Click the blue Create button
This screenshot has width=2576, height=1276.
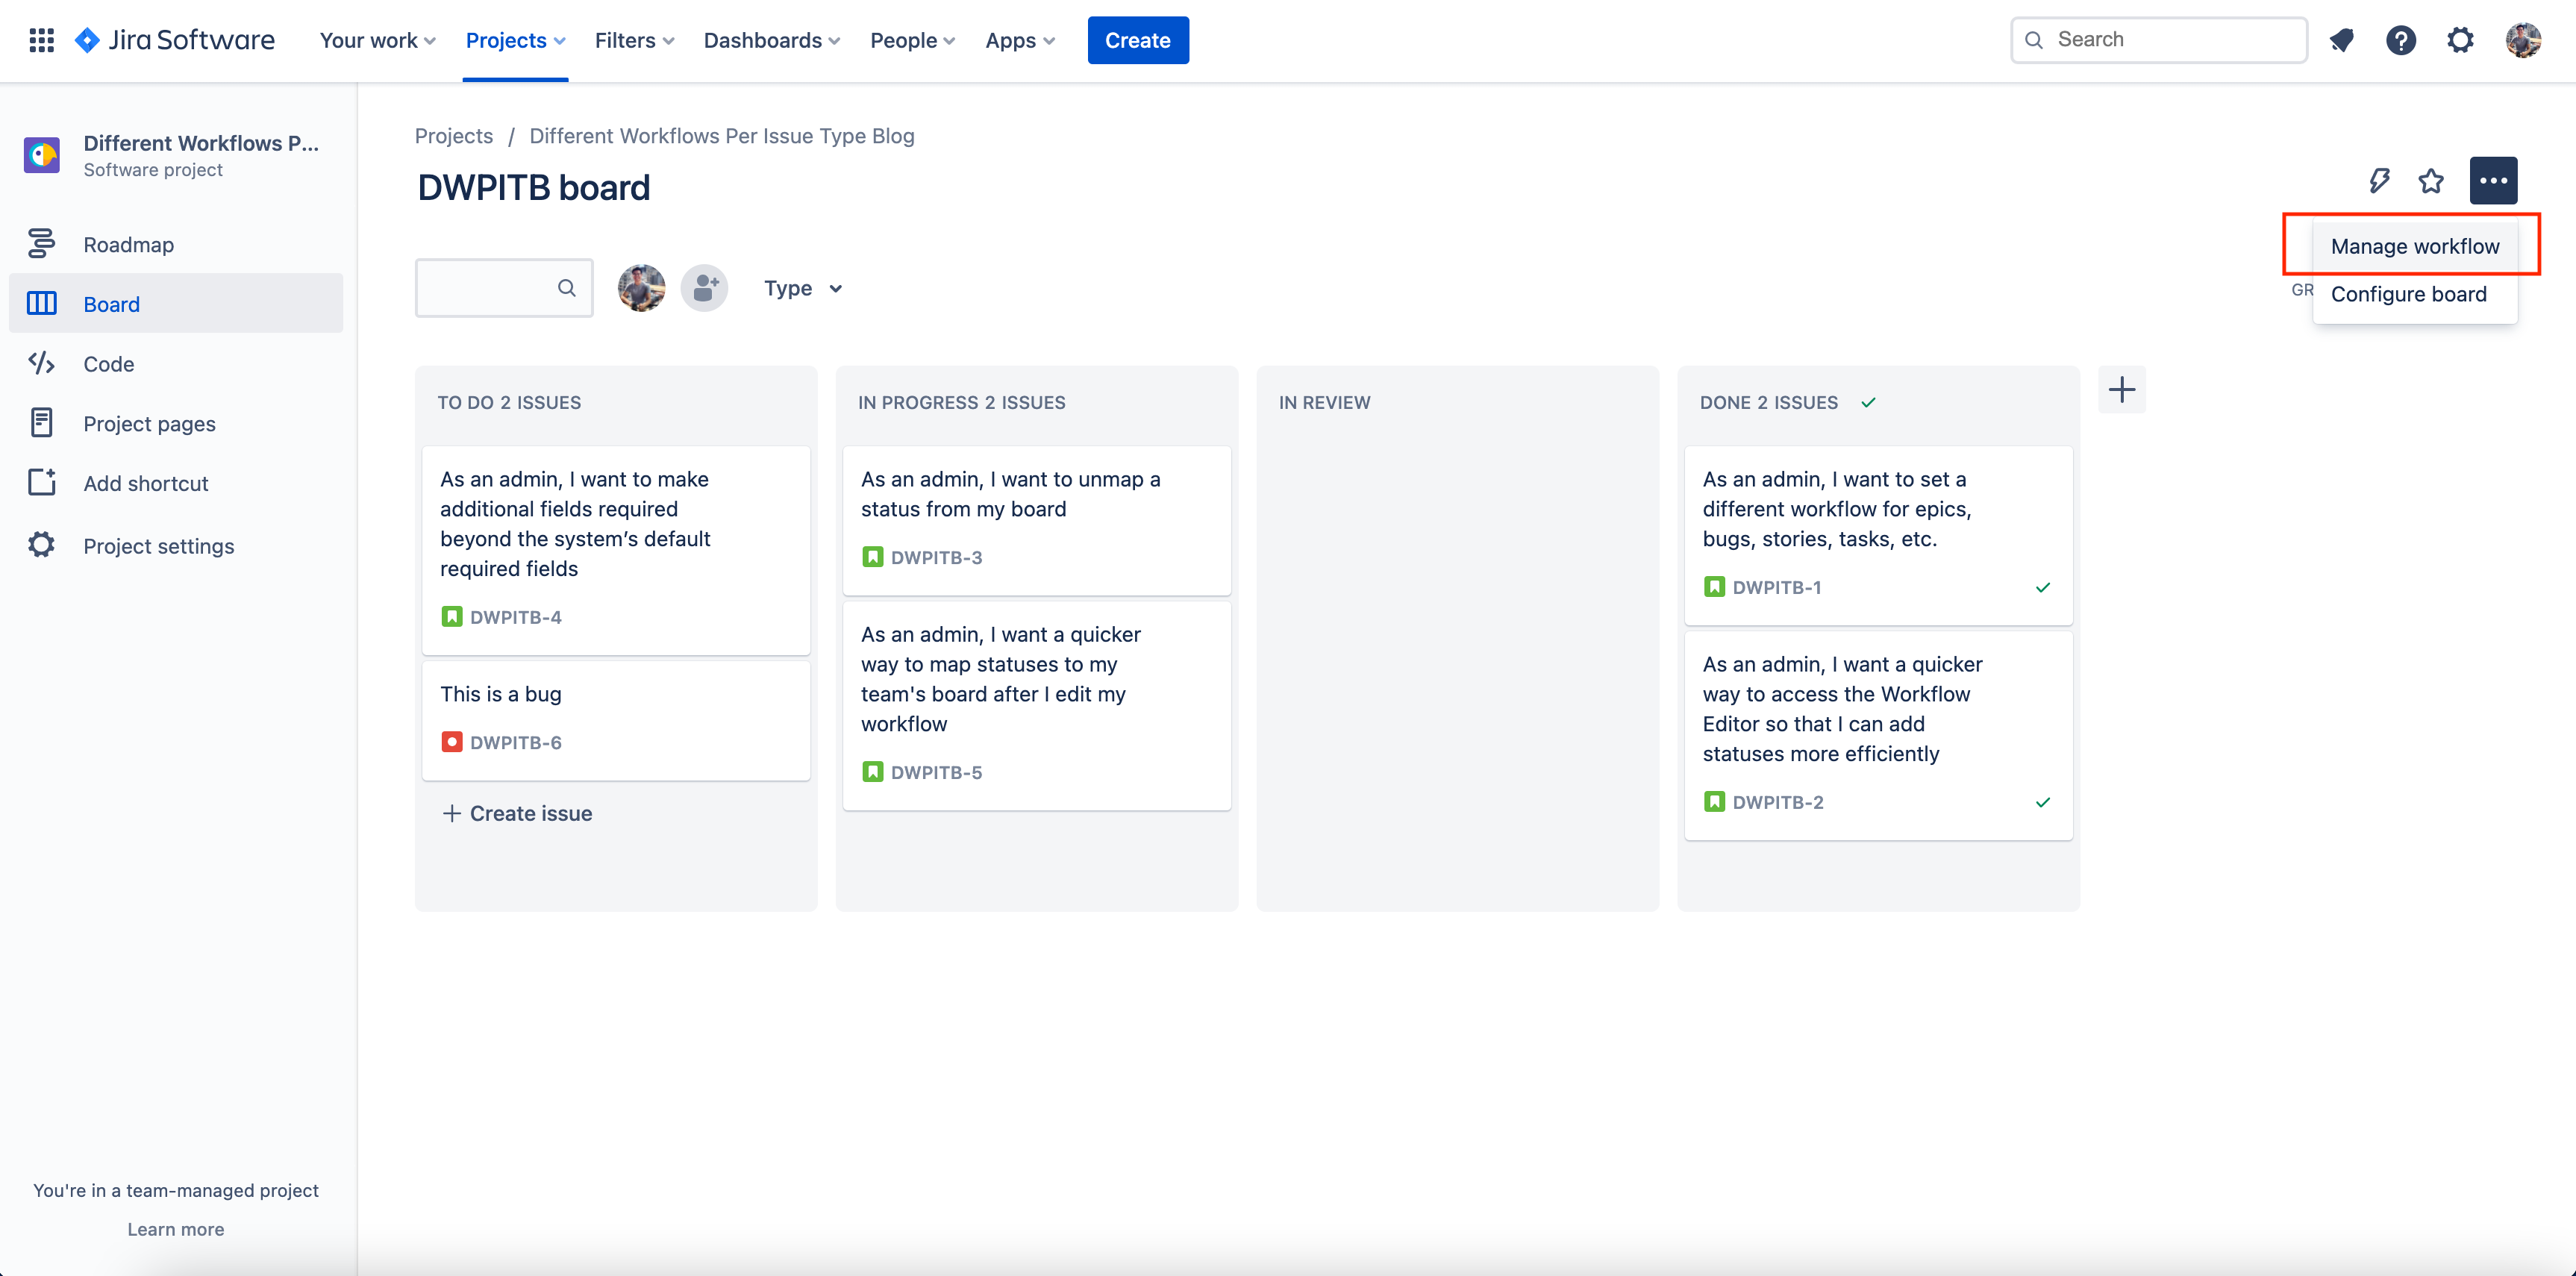point(1138,40)
